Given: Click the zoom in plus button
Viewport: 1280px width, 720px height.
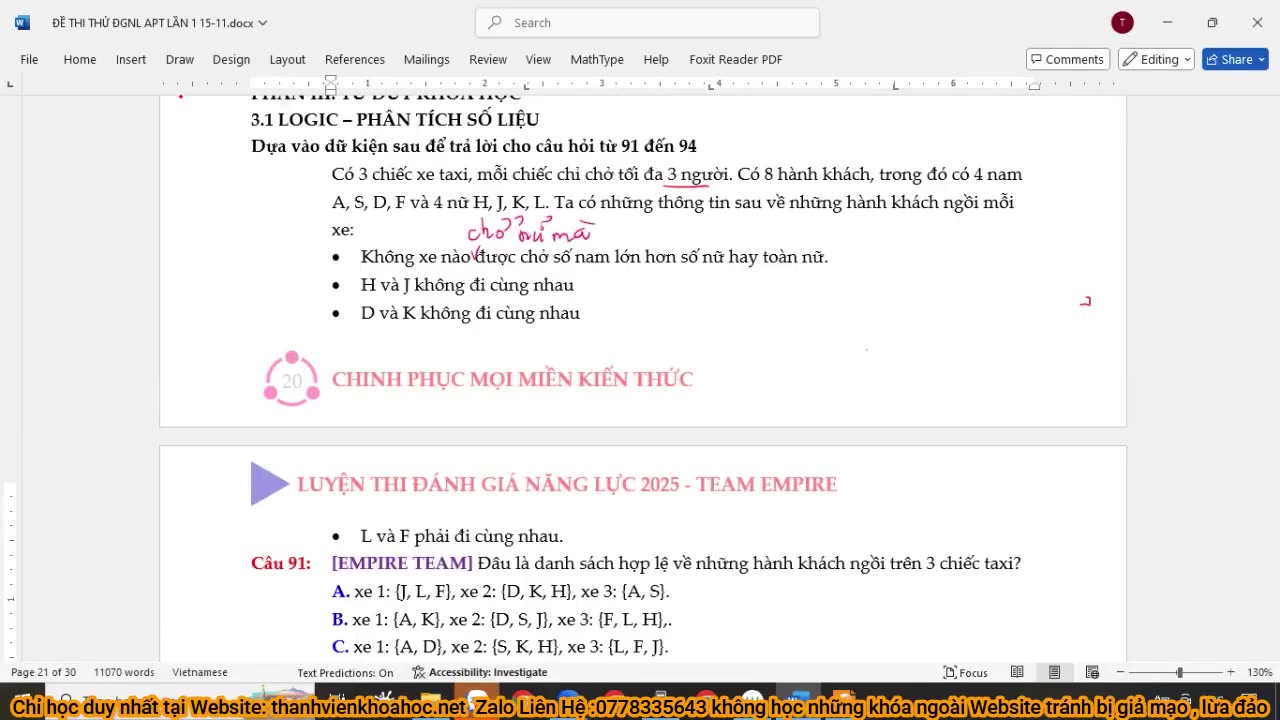Looking at the screenshot, I should click(x=1230, y=672).
